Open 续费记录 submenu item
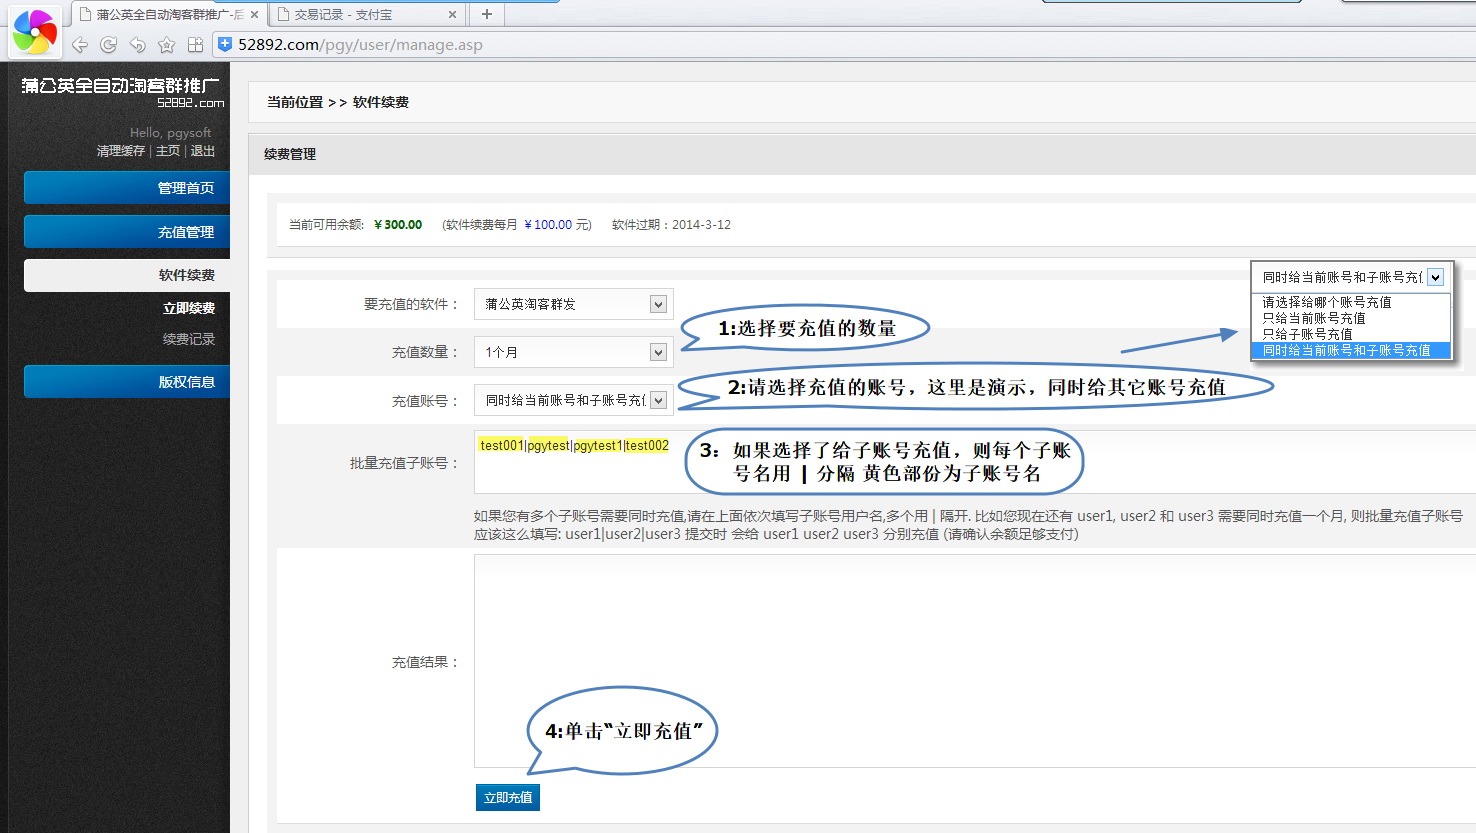This screenshot has width=1476, height=833. (189, 339)
